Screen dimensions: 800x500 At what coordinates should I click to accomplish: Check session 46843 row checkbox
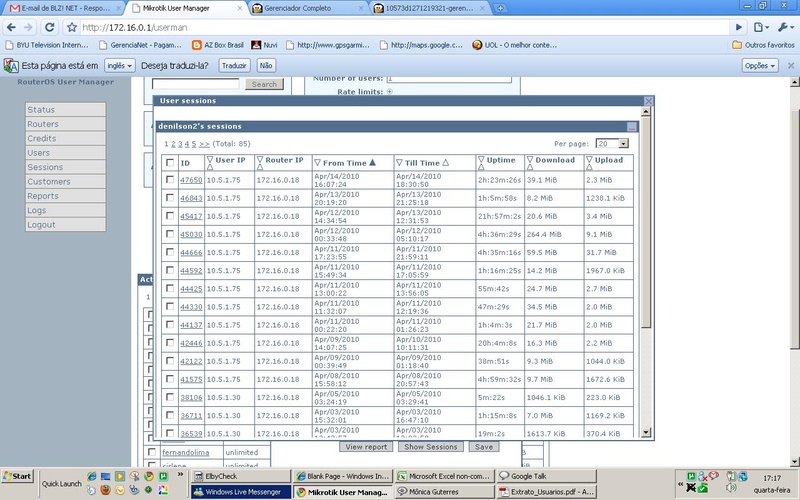tap(170, 197)
